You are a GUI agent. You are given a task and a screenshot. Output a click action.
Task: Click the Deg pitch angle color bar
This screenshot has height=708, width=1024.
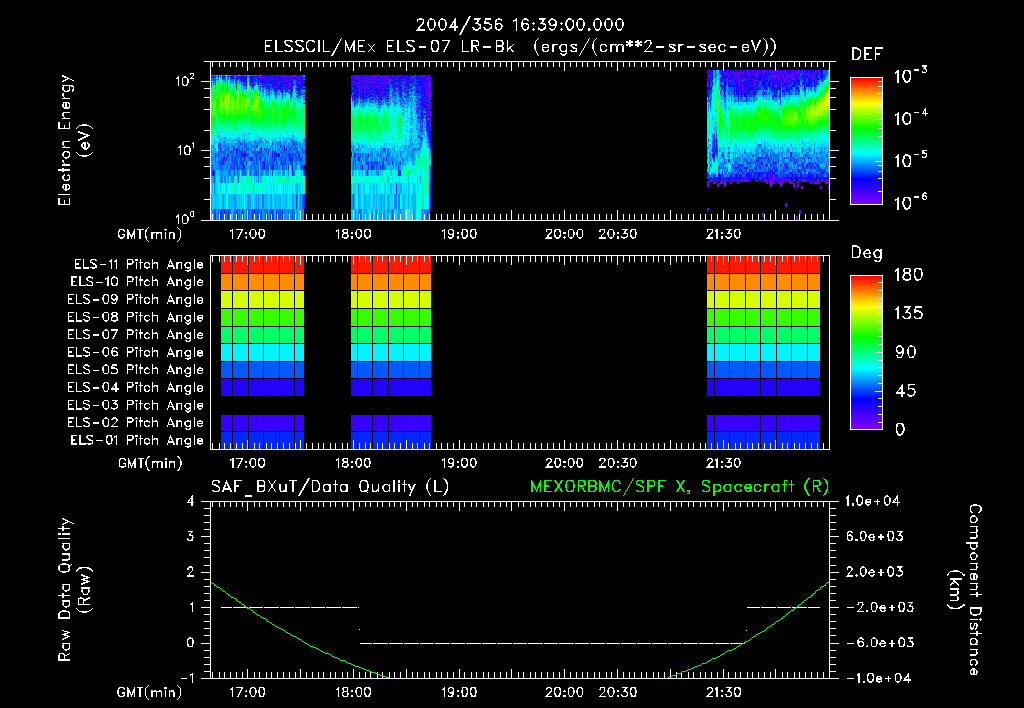click(x=866, y=353)
